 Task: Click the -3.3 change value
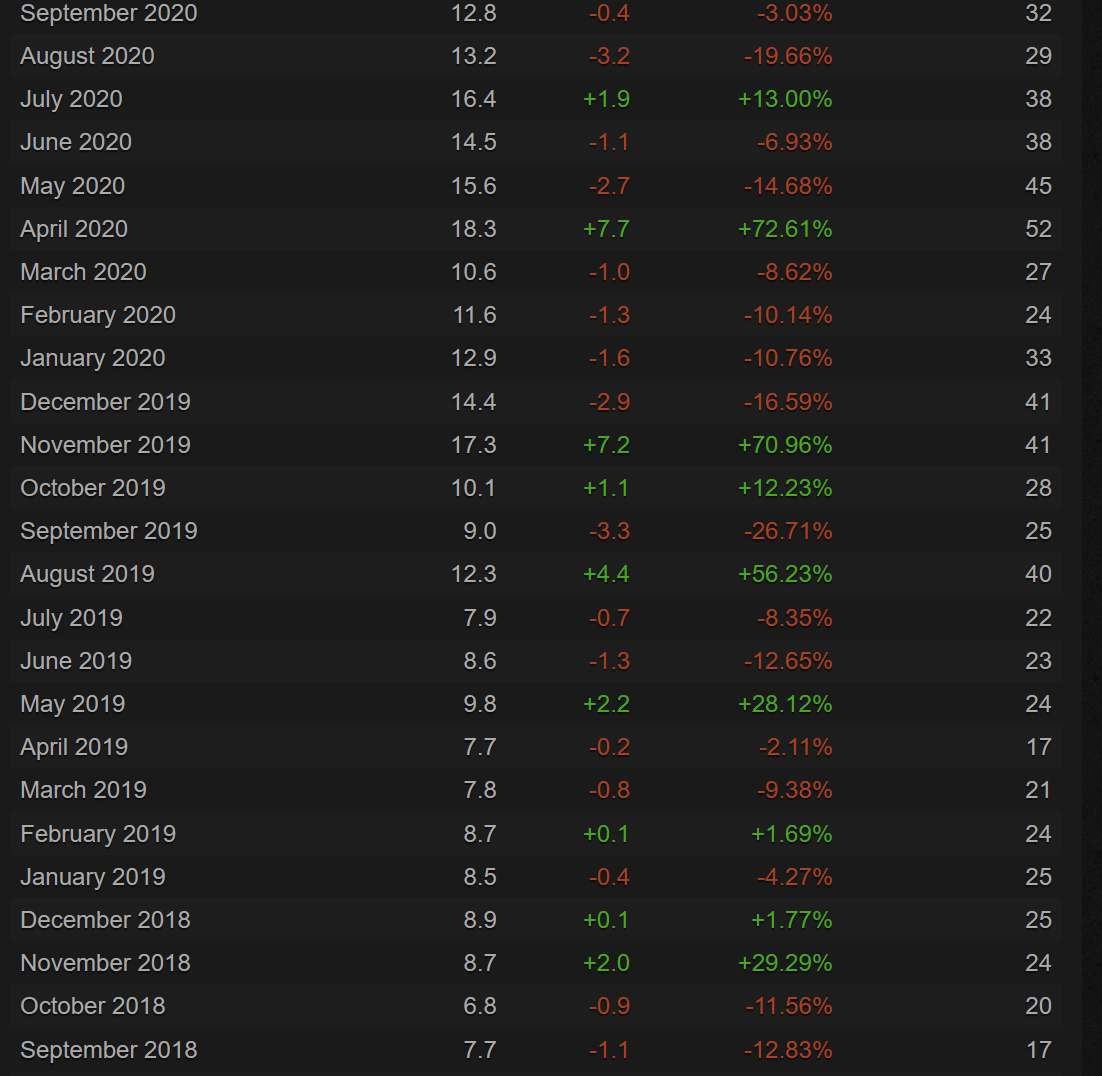click(x=609, y=531)
